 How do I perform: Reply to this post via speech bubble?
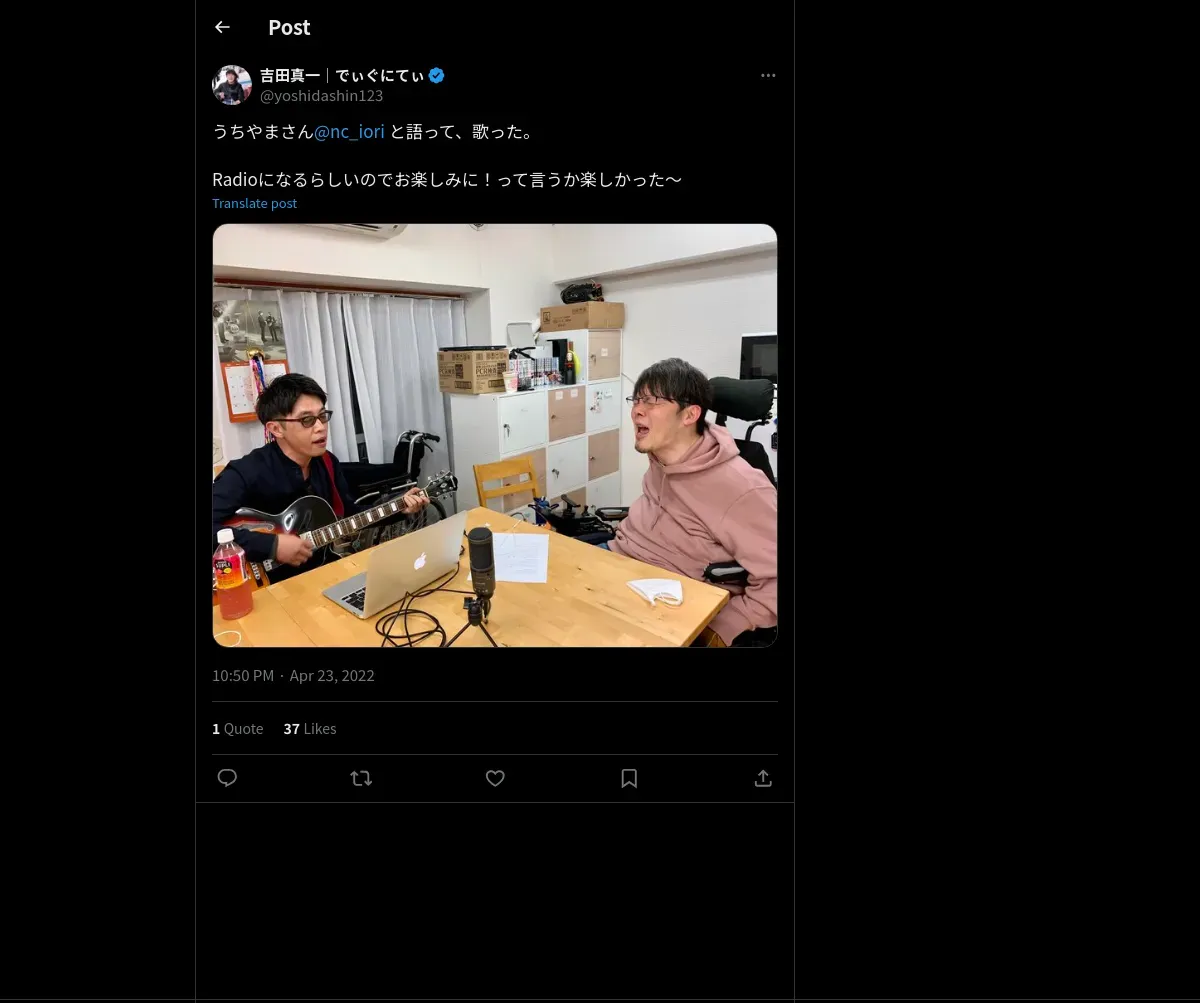[x=227, y=778]
